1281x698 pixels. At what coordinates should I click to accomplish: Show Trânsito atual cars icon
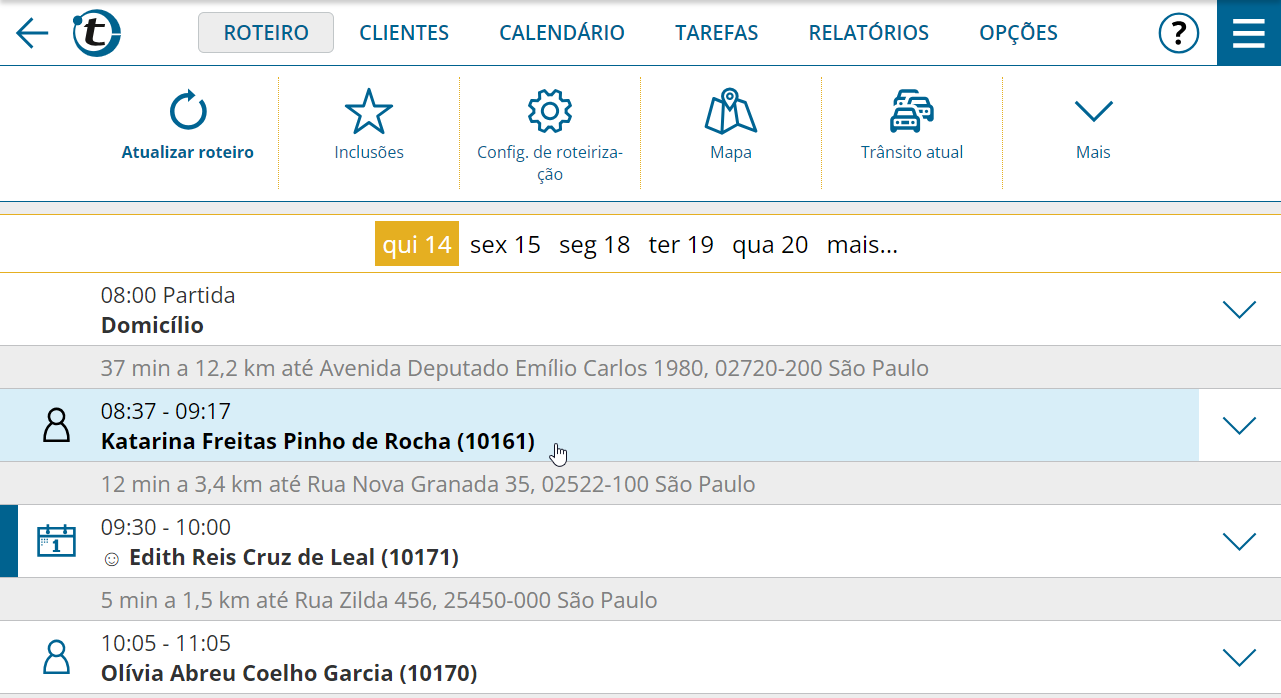[x=911, y=111]
